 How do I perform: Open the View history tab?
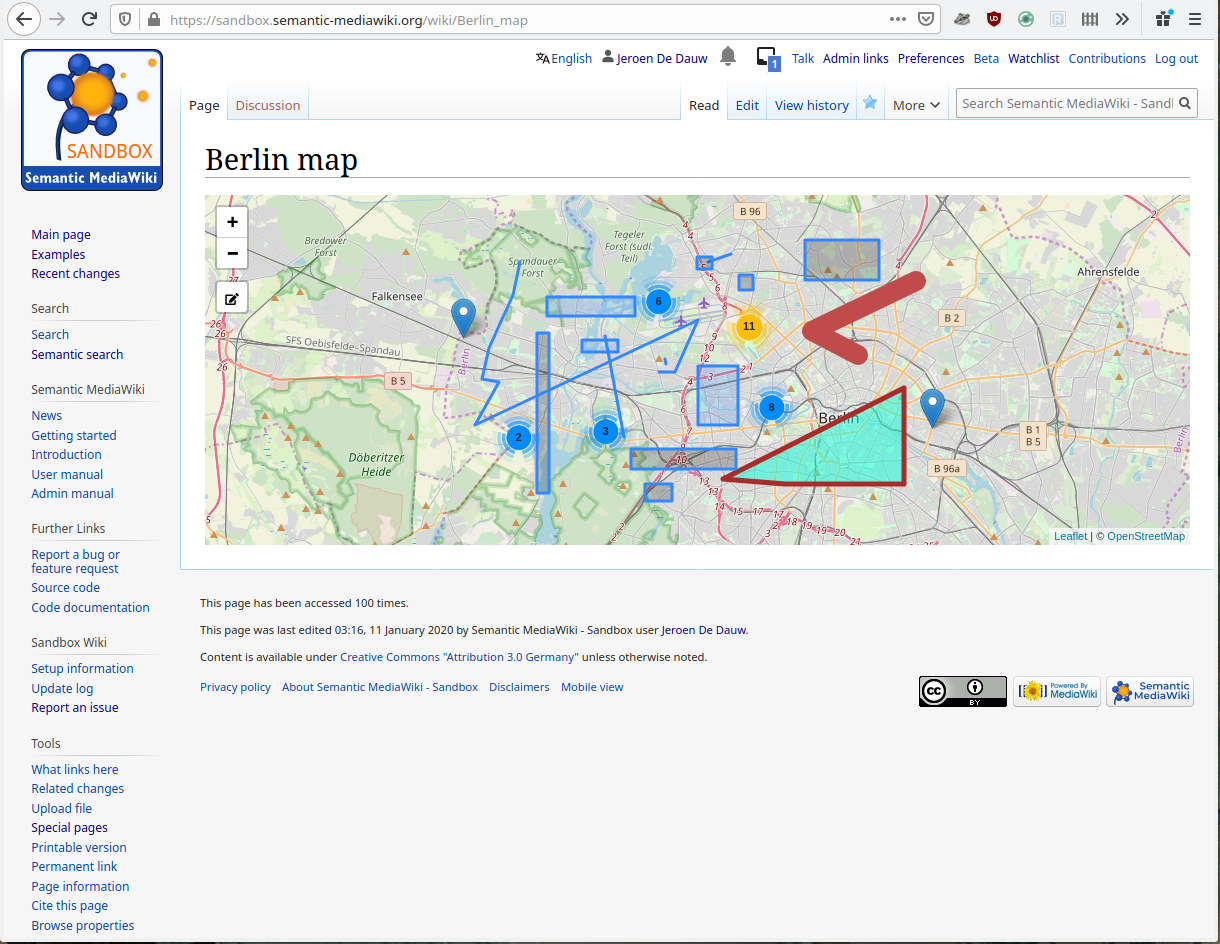811,104
